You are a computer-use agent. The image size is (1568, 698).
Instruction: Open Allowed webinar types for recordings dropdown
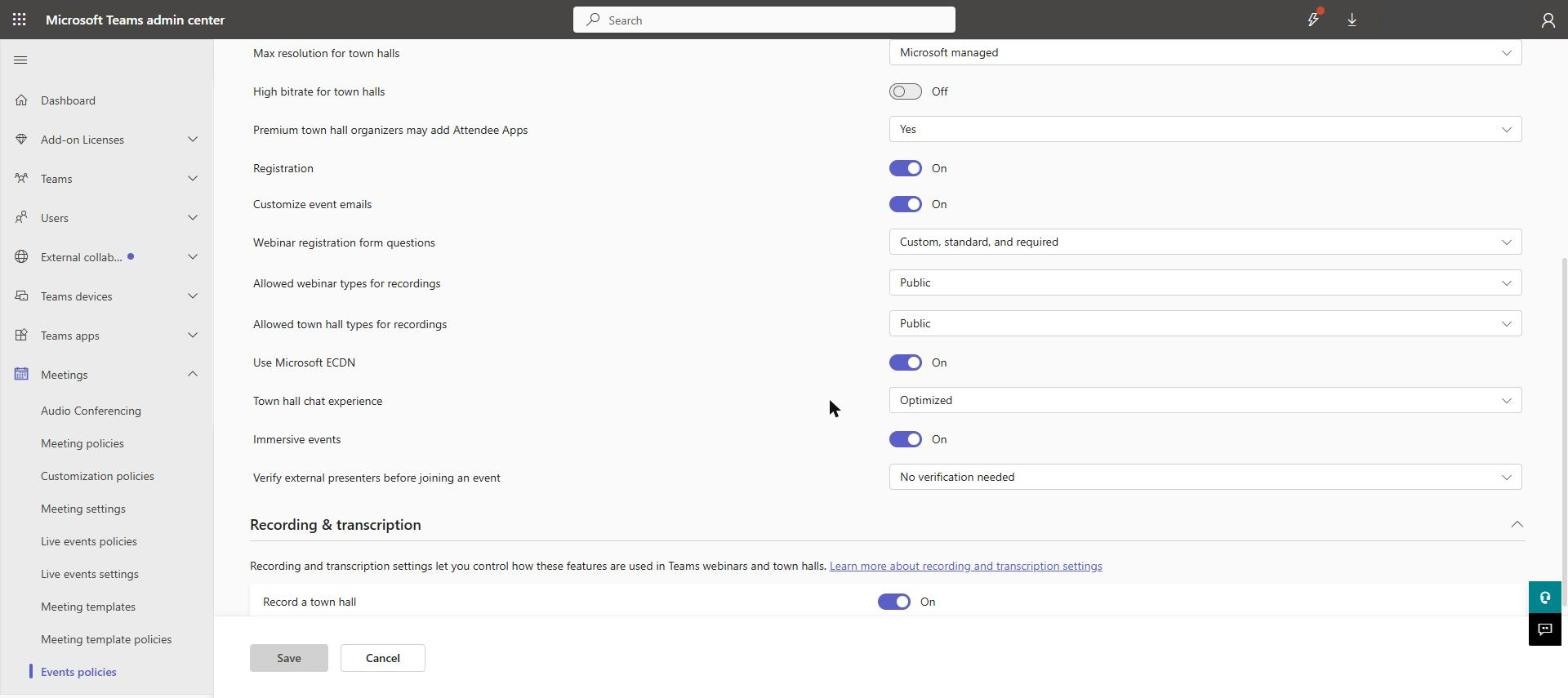pos(1205,283)
